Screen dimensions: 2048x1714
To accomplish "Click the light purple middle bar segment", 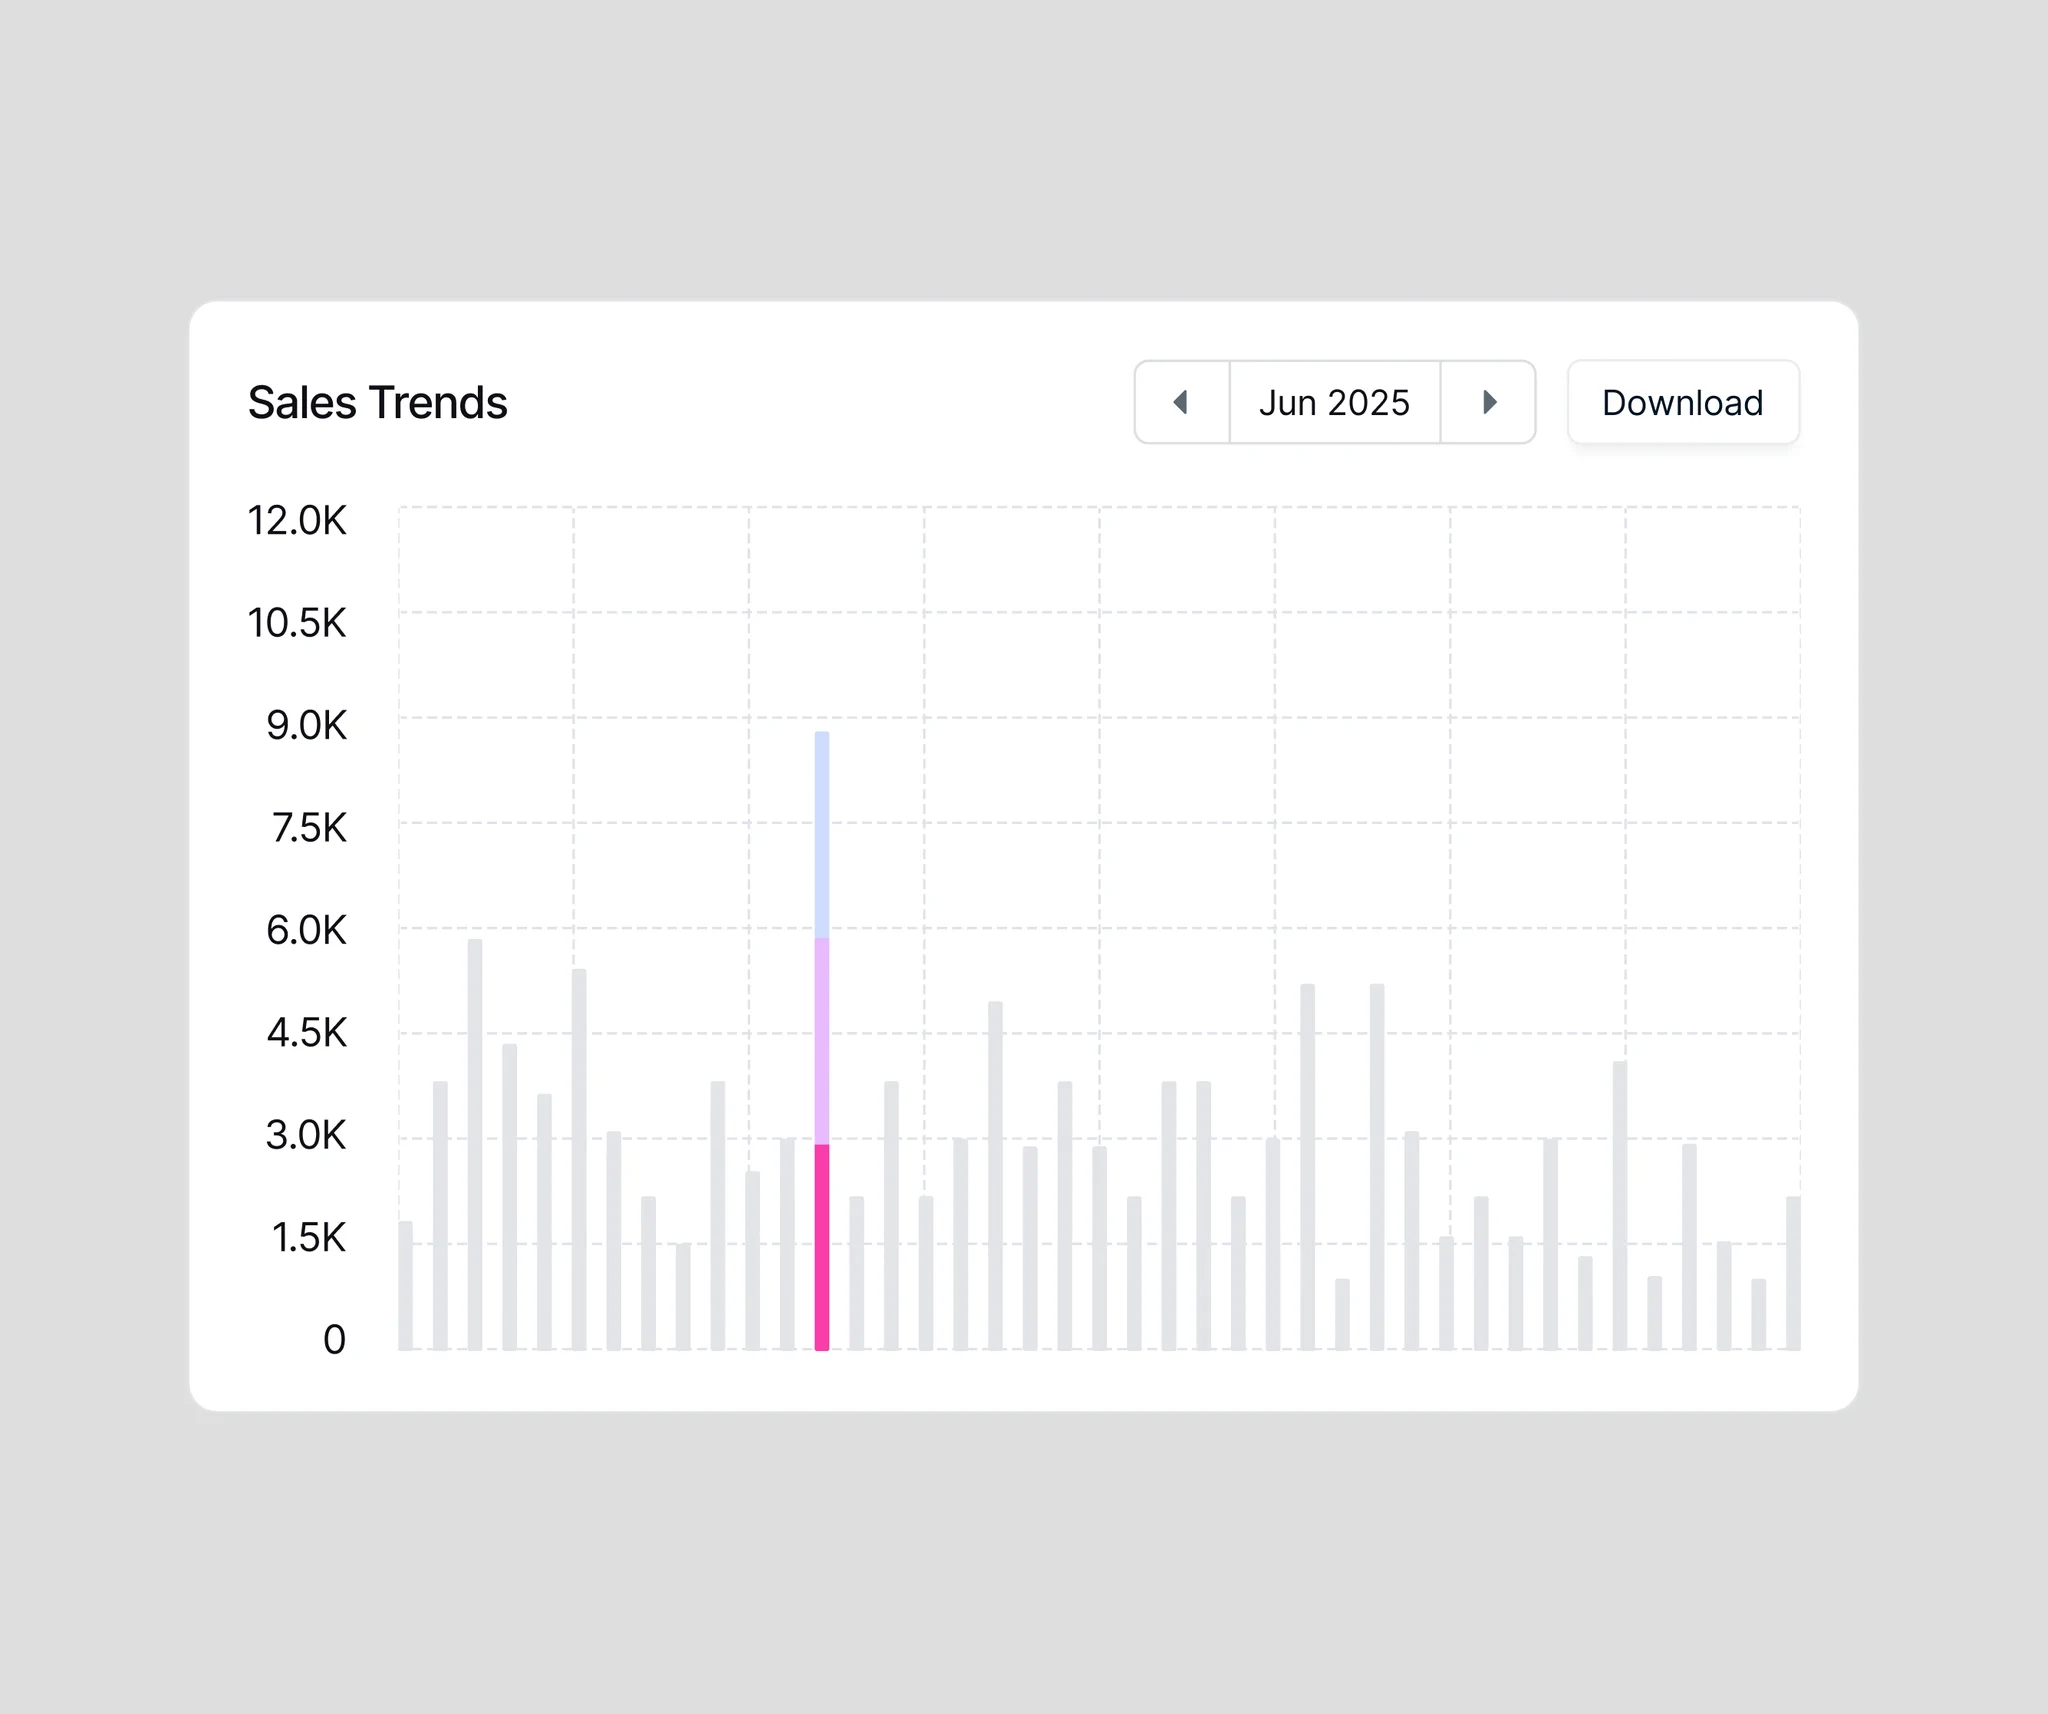I will point(822,1041).
